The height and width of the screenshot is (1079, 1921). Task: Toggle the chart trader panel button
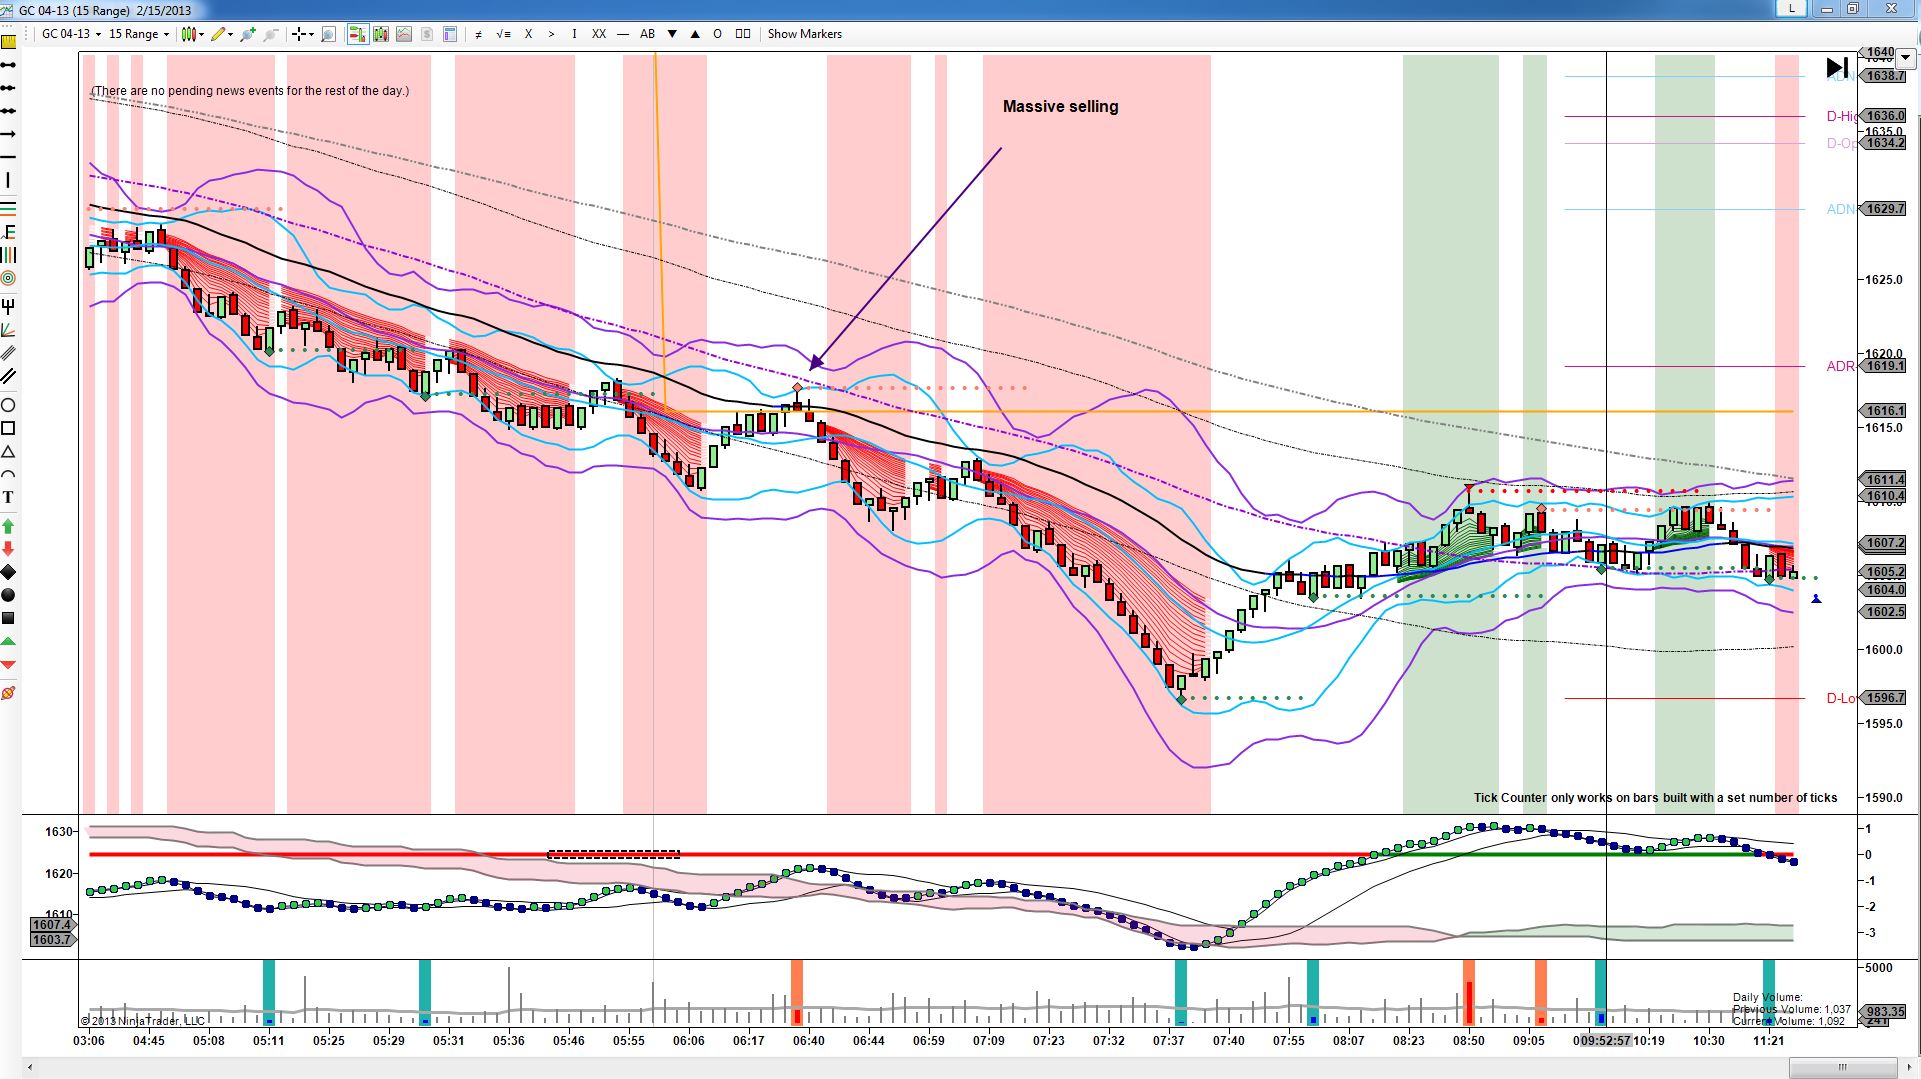click(x=357, y=34)
